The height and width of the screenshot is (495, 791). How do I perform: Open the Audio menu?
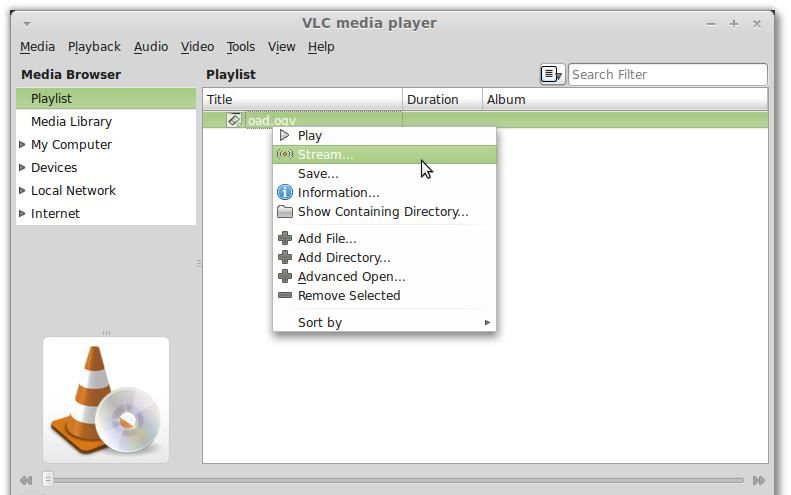(x=151, y=47)
